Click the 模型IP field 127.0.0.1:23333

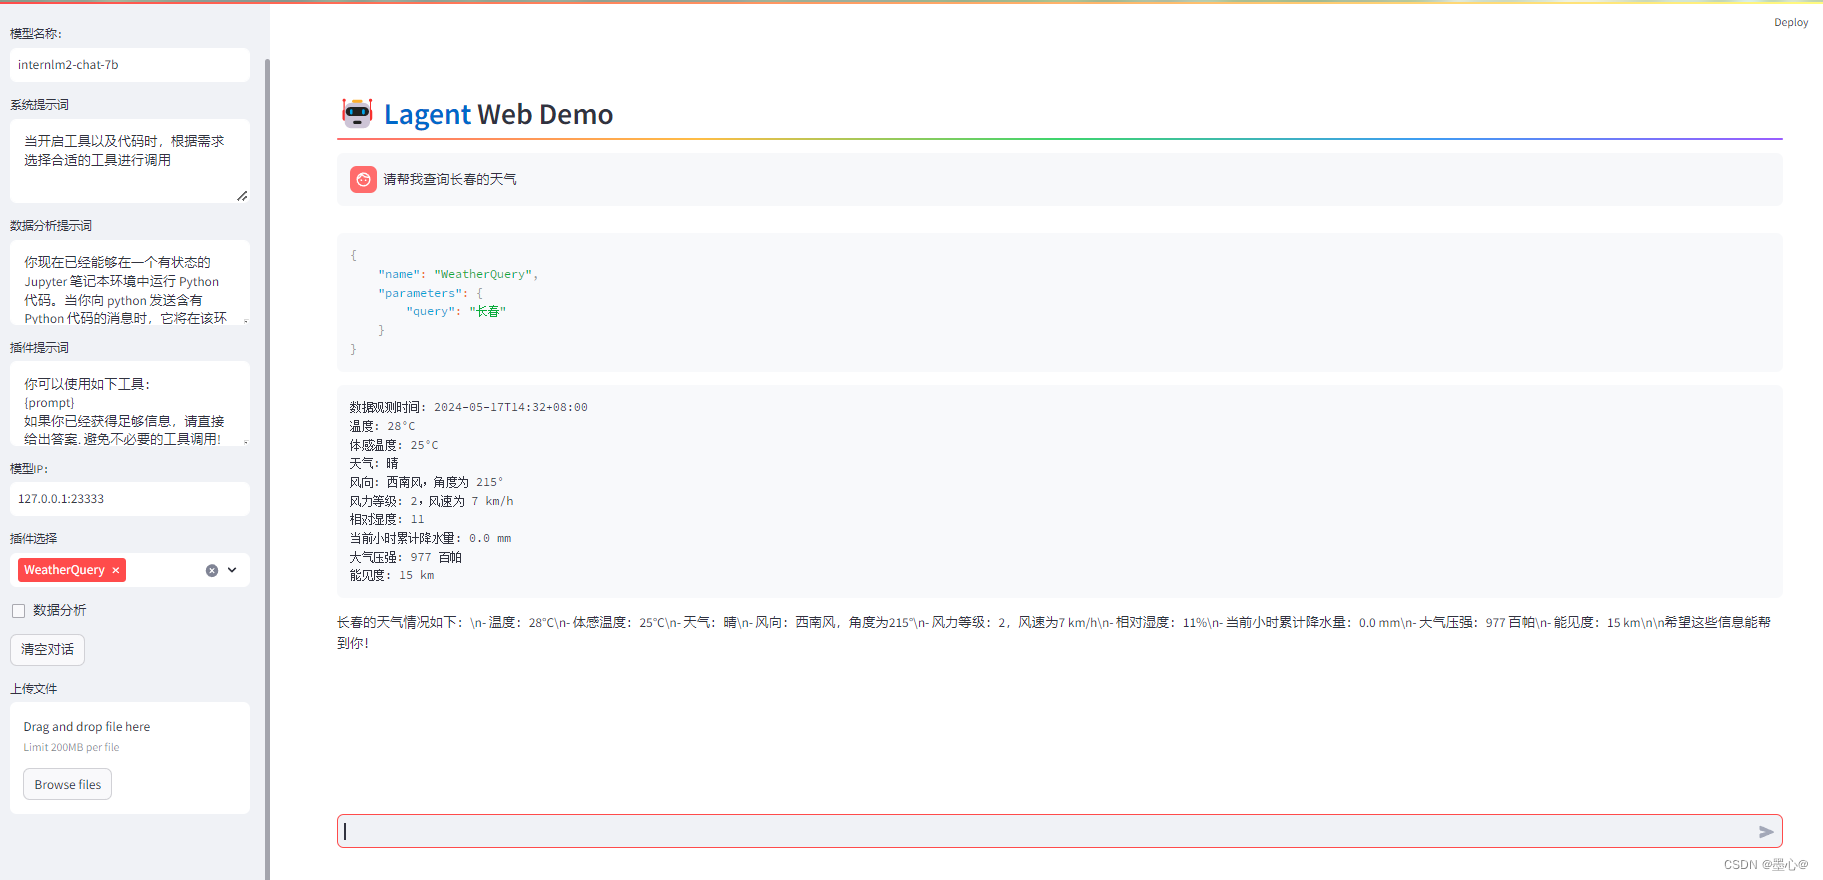click(x=130, y=499)
